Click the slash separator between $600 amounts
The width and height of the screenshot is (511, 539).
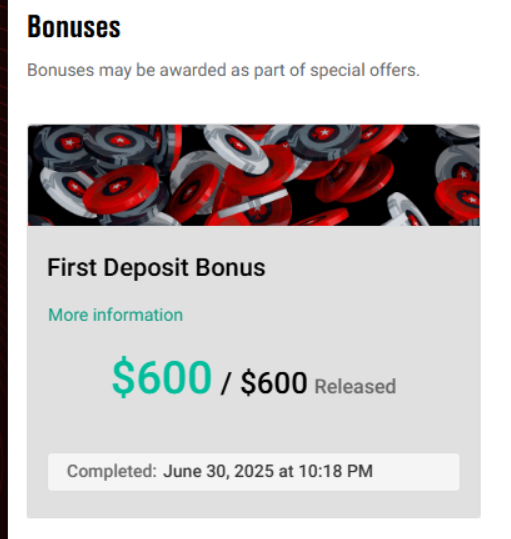tap(225, 383)
